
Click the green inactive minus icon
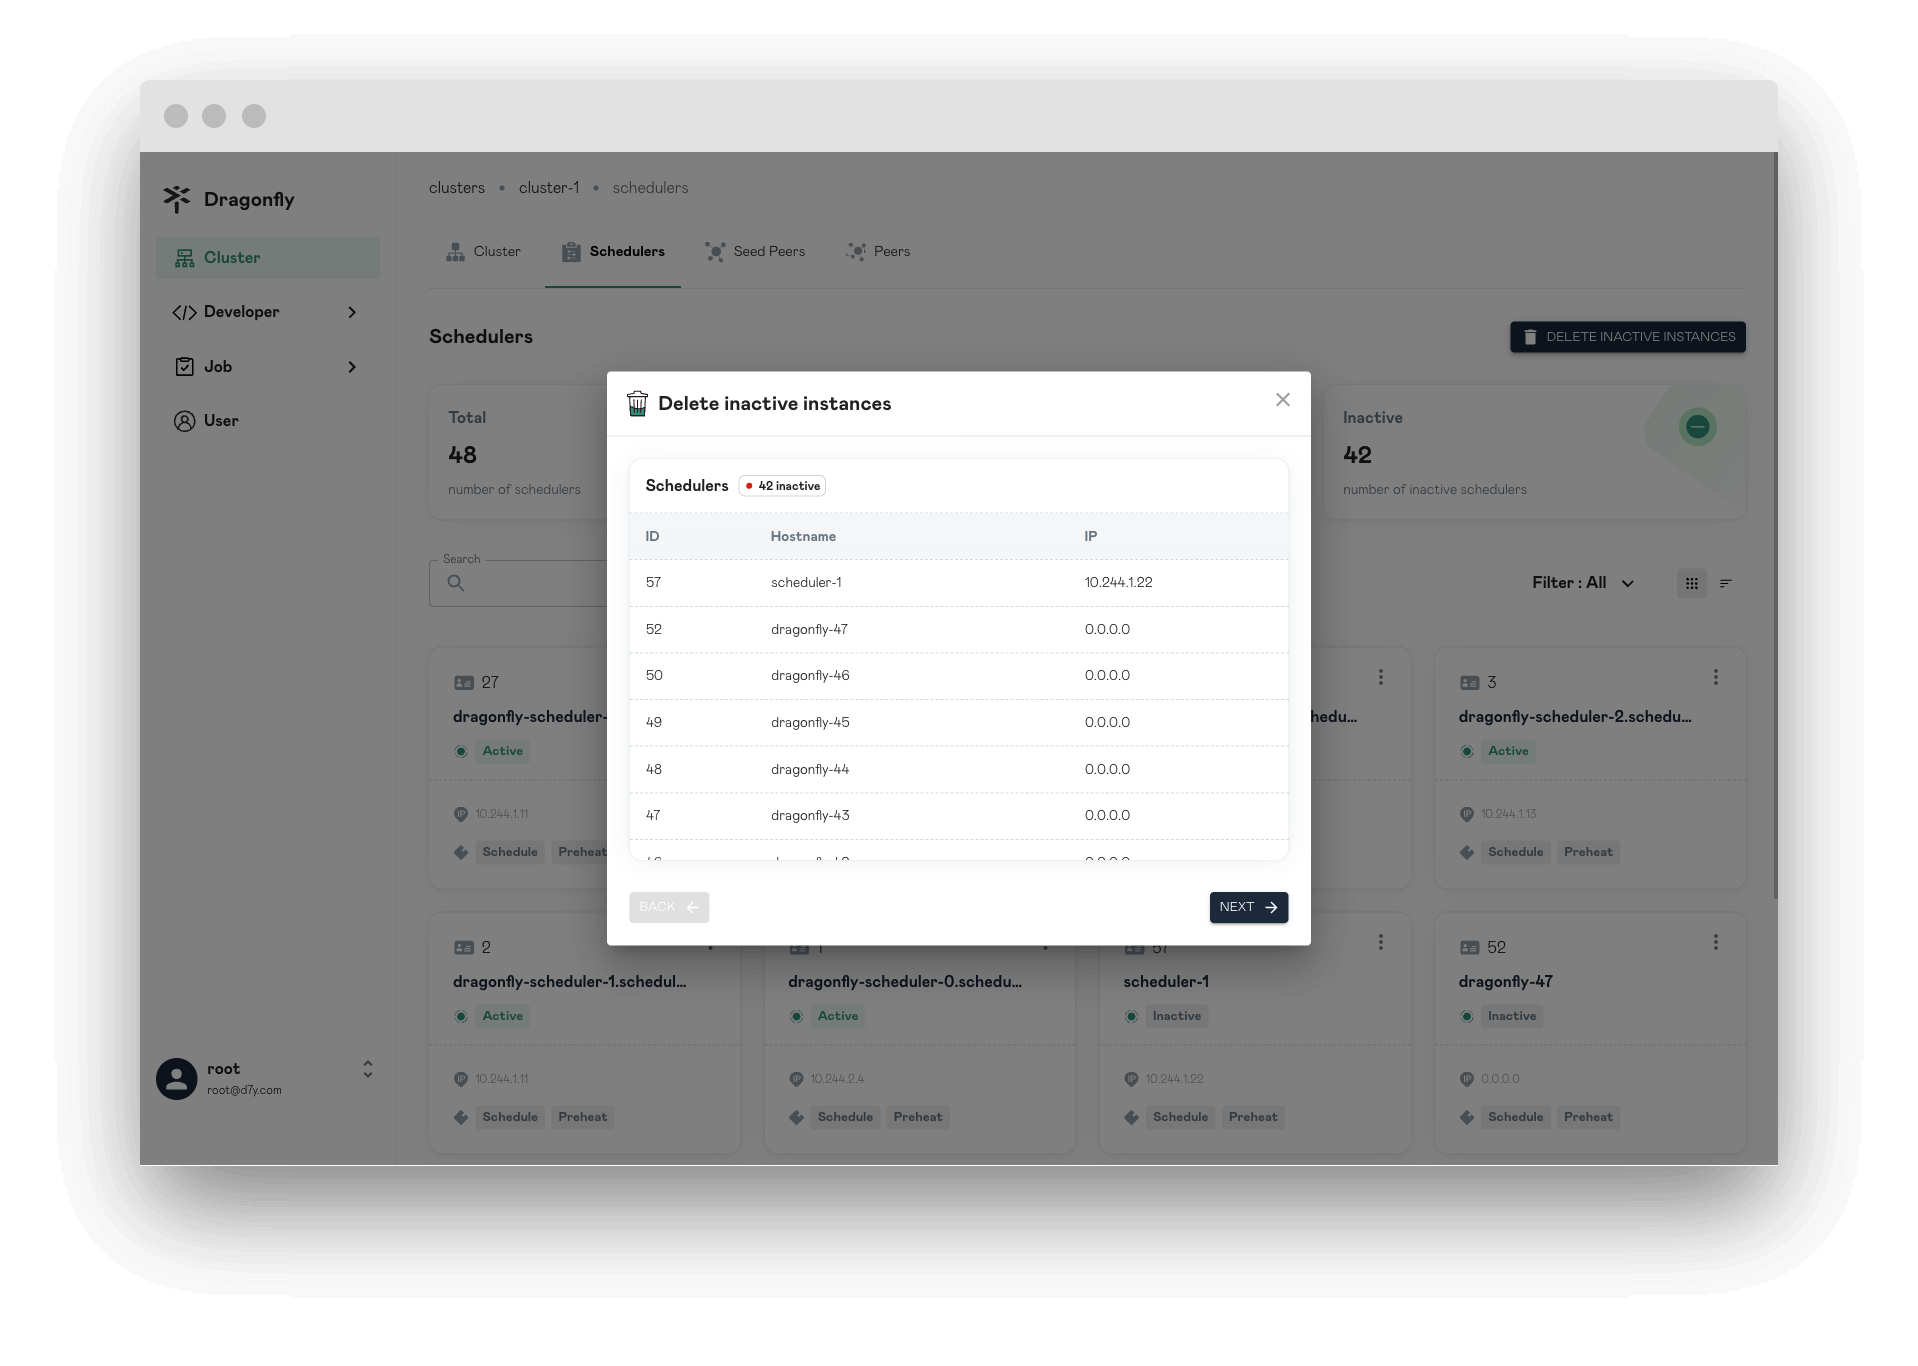click(x=1697, y=427)
